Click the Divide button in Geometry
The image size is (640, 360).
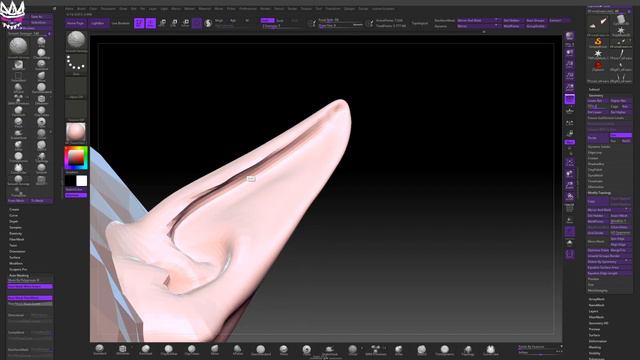[598, 138]
